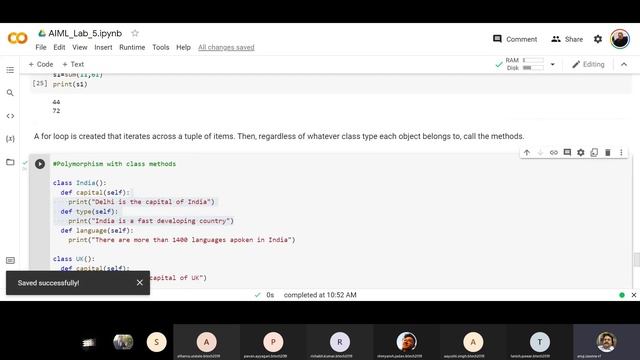Add a new Code cell
Image resolution: width=640 pixels, height=360 pixels.
[x=41, y=64]
